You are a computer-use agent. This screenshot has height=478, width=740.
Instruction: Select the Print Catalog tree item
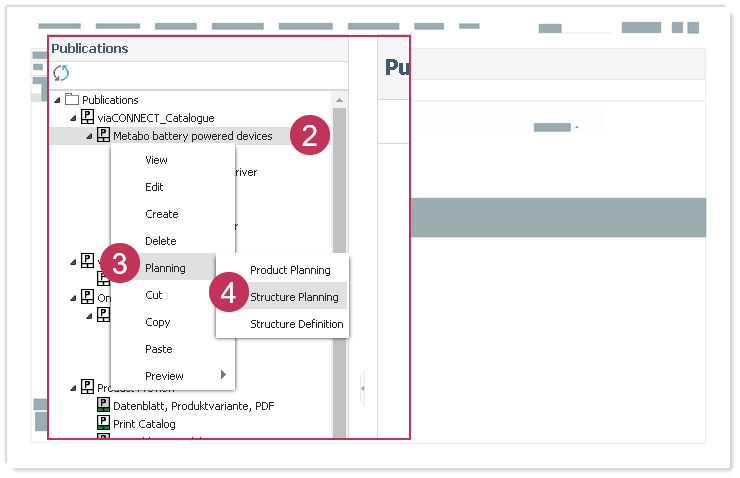[144, 424]
